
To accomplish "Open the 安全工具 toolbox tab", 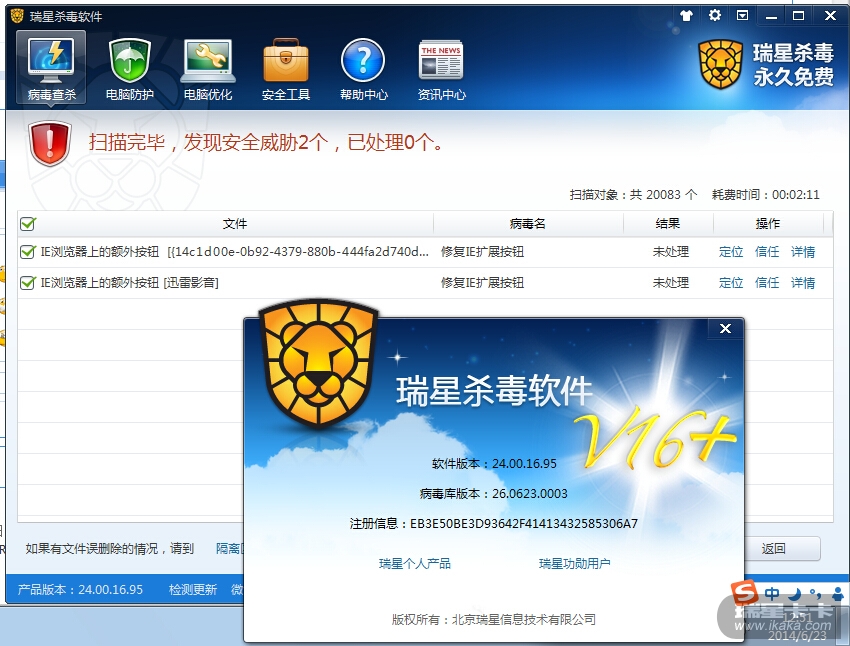I will [286, 69].
